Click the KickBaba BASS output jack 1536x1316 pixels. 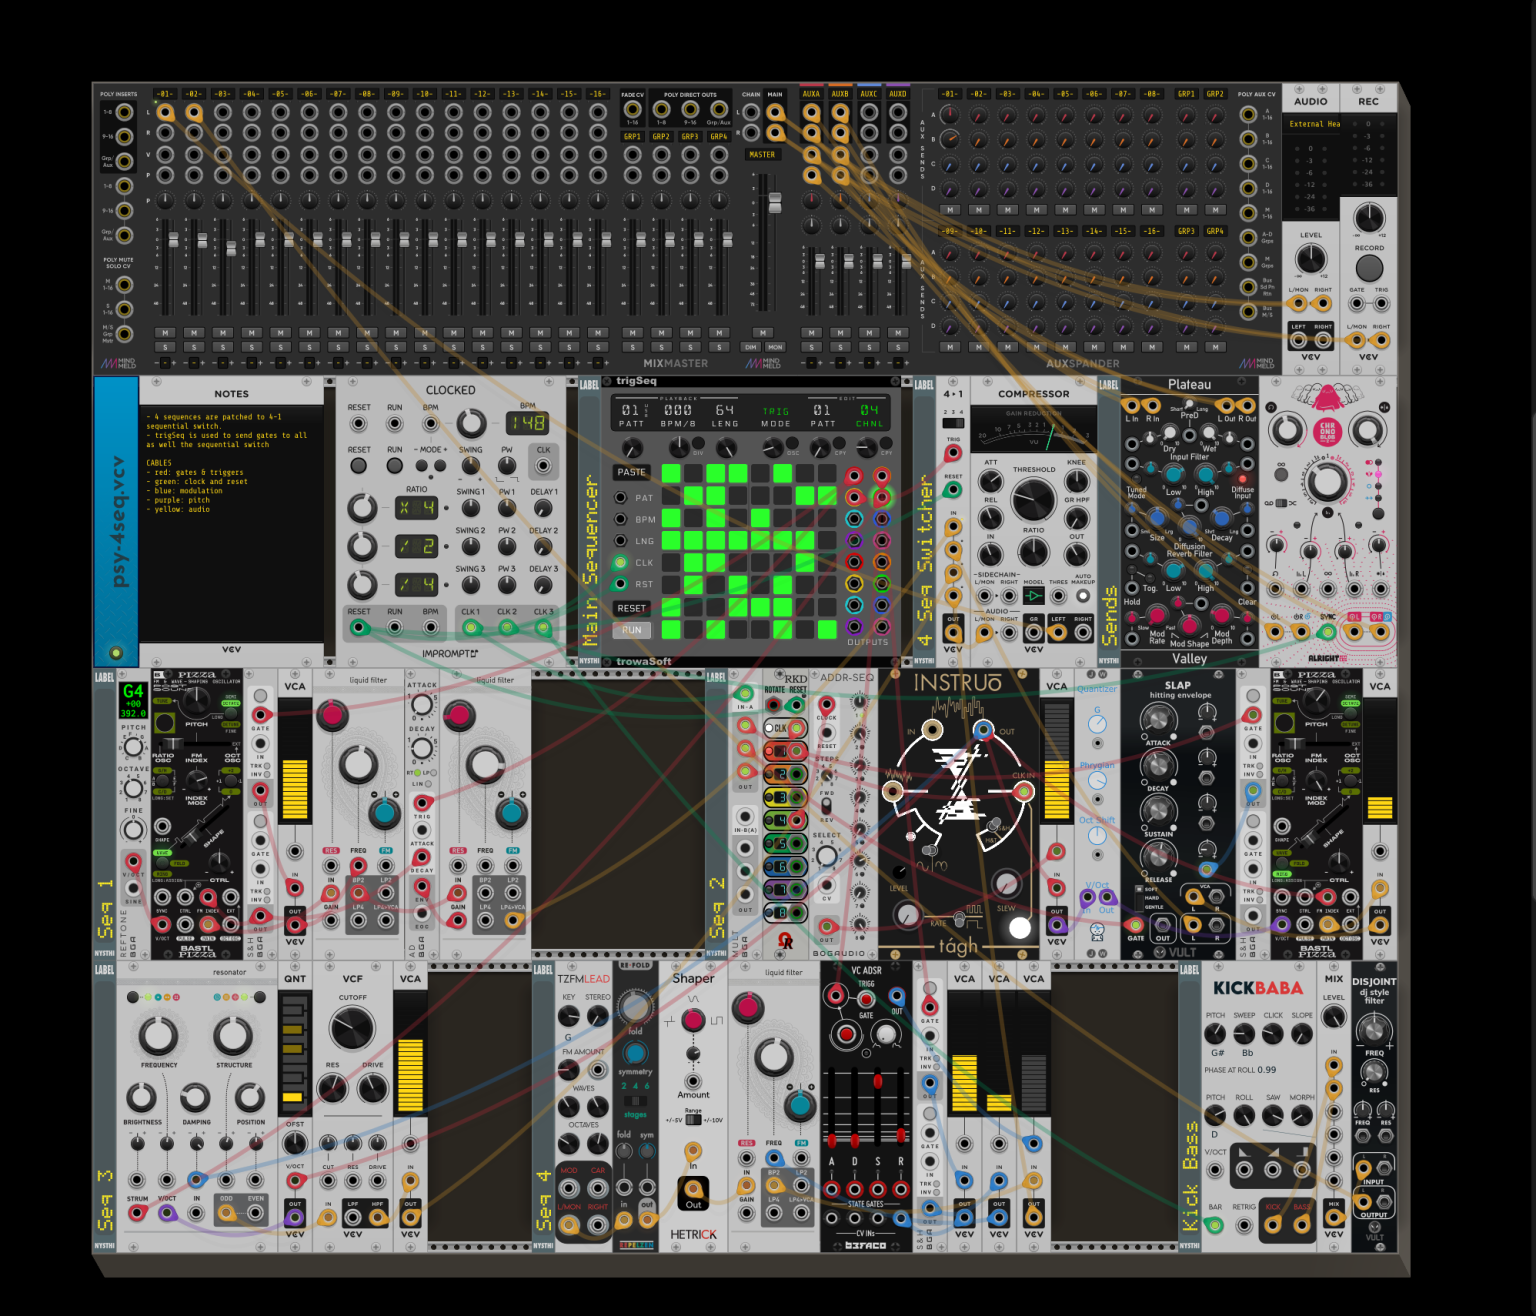coord(1302,1224)
